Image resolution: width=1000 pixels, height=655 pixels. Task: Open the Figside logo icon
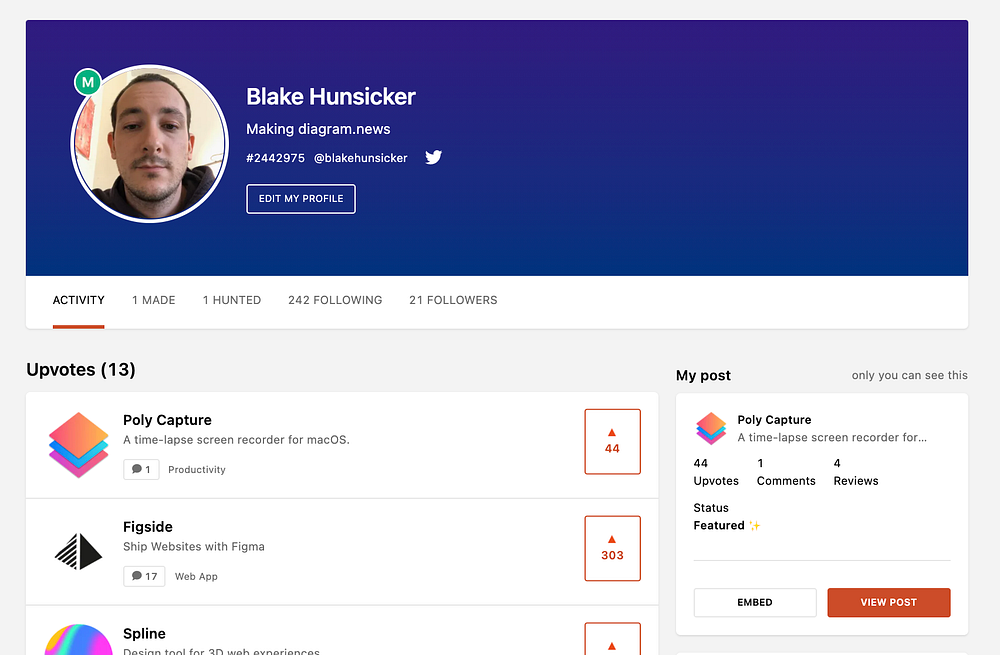78,551
